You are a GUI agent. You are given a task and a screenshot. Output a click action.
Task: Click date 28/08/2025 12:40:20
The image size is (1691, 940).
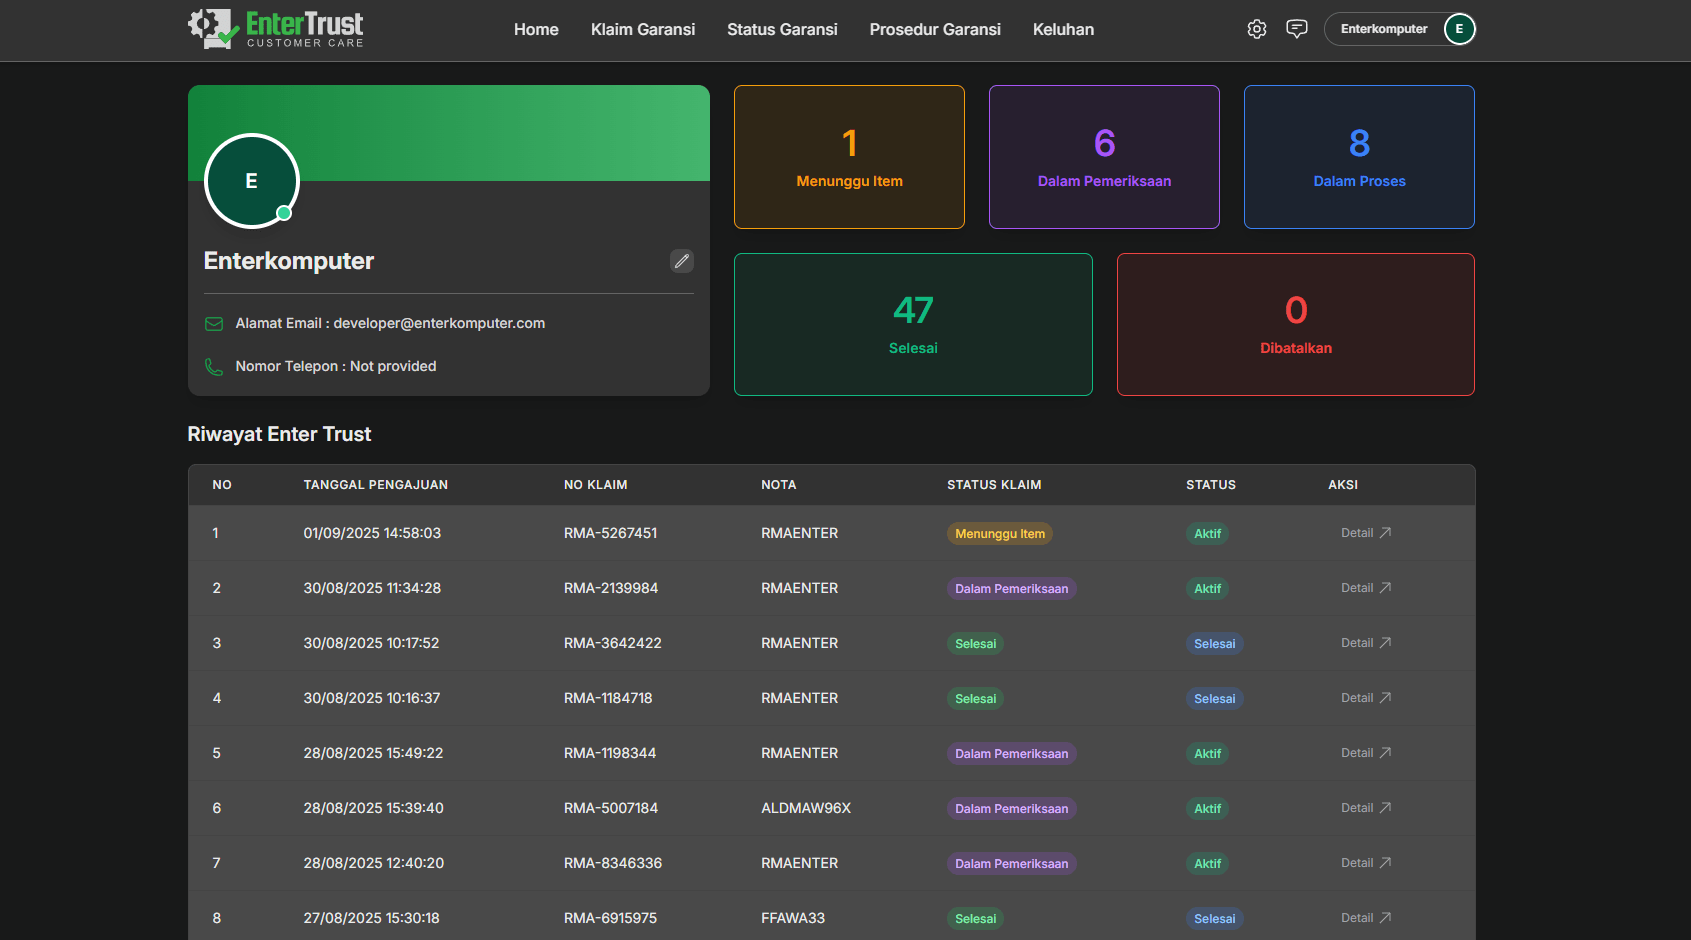coord(374,863)
